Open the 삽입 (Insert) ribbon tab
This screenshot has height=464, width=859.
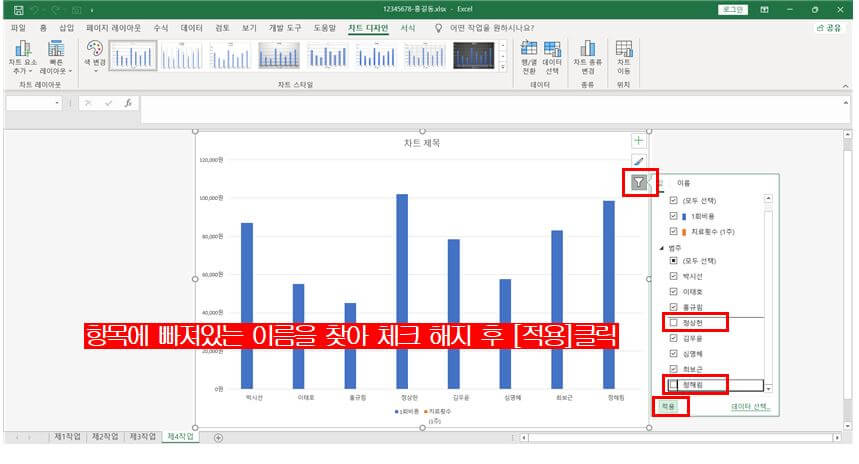pos(66,28)
